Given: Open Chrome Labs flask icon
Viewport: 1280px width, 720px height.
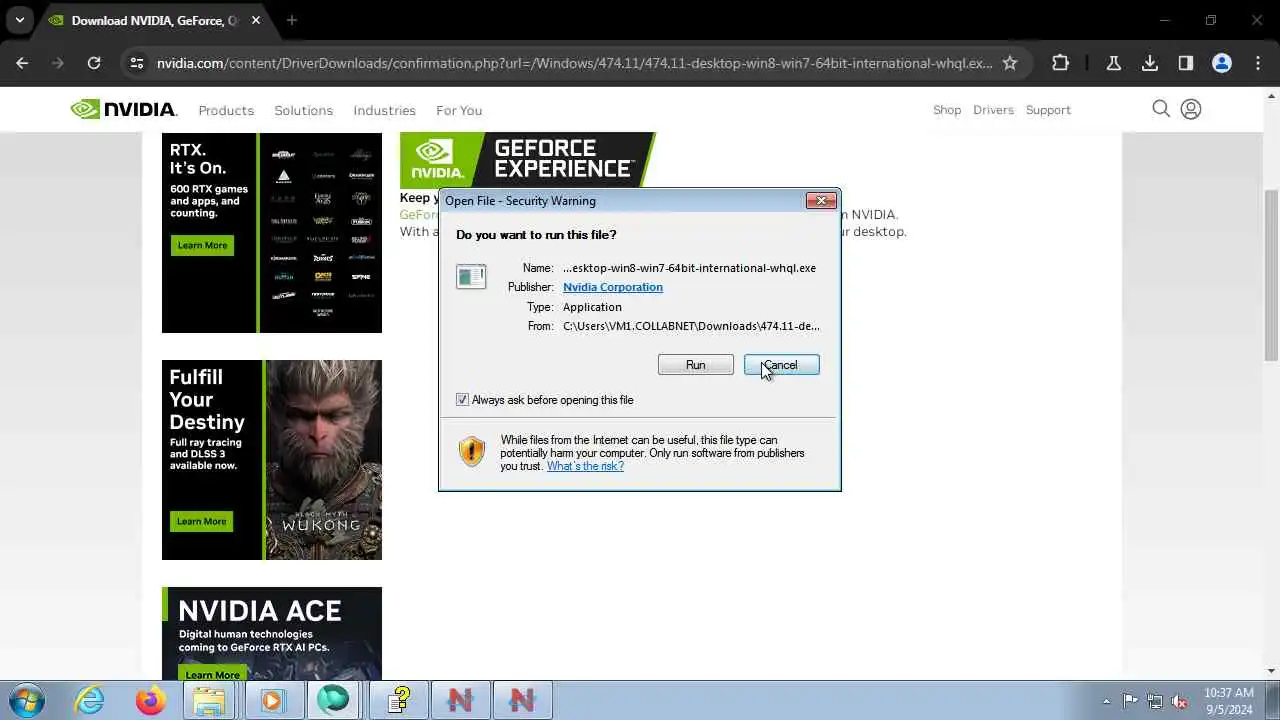Looking at the screenshot, I should (x=1113, y=63).
